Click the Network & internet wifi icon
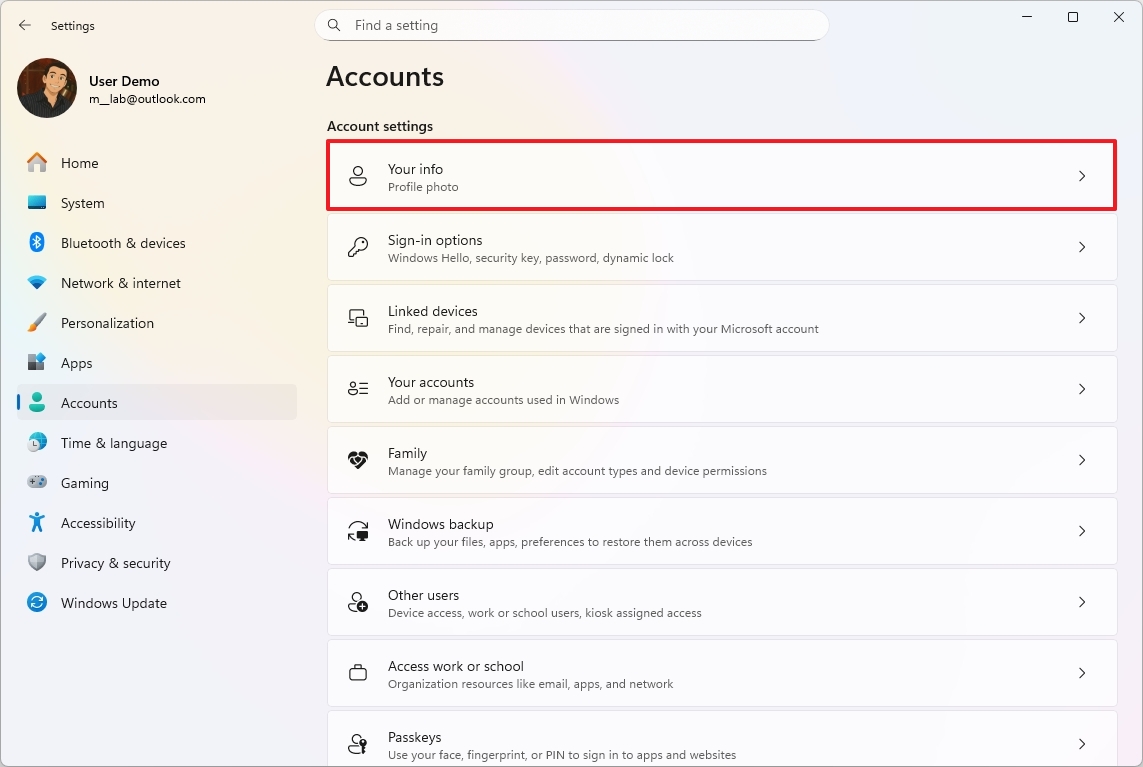Image resolution: width=1143 pixels, height=767 pixels. (x=37, y=283)
